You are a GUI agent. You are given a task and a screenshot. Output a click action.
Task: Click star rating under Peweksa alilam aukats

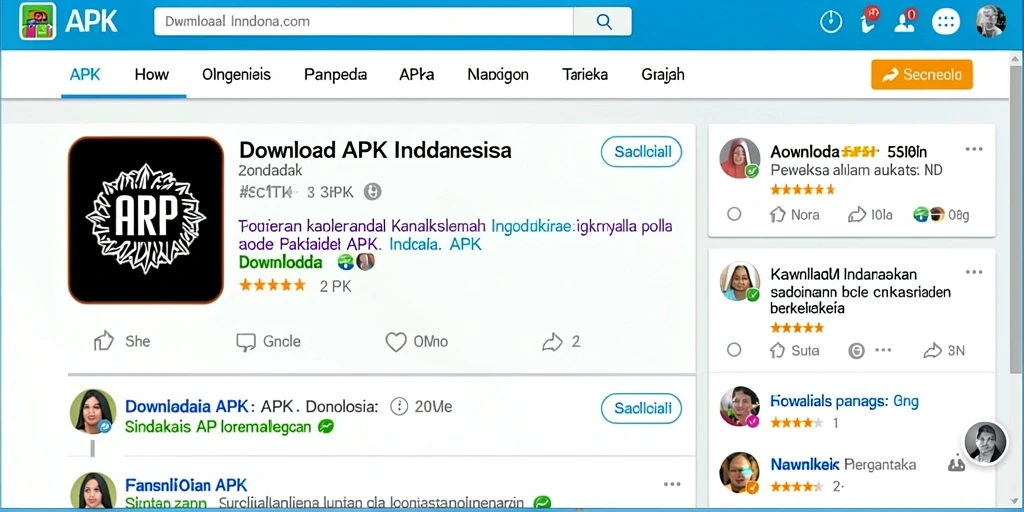click(x=803, y=189)
